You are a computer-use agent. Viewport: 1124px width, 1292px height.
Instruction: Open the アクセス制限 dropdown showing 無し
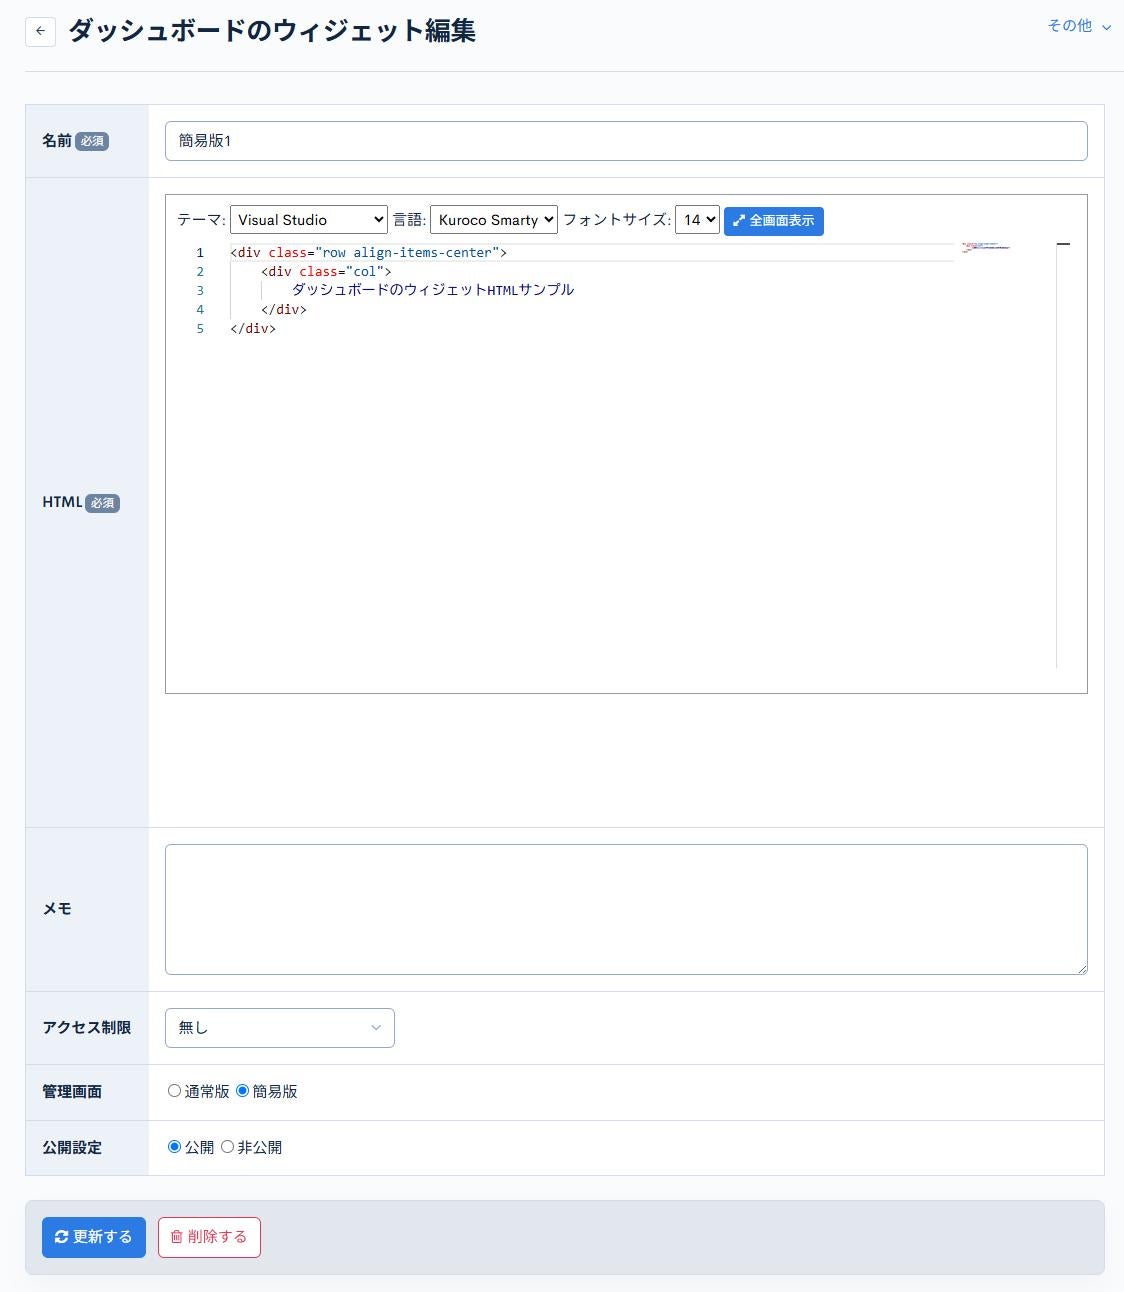[x=279, y=1027]
